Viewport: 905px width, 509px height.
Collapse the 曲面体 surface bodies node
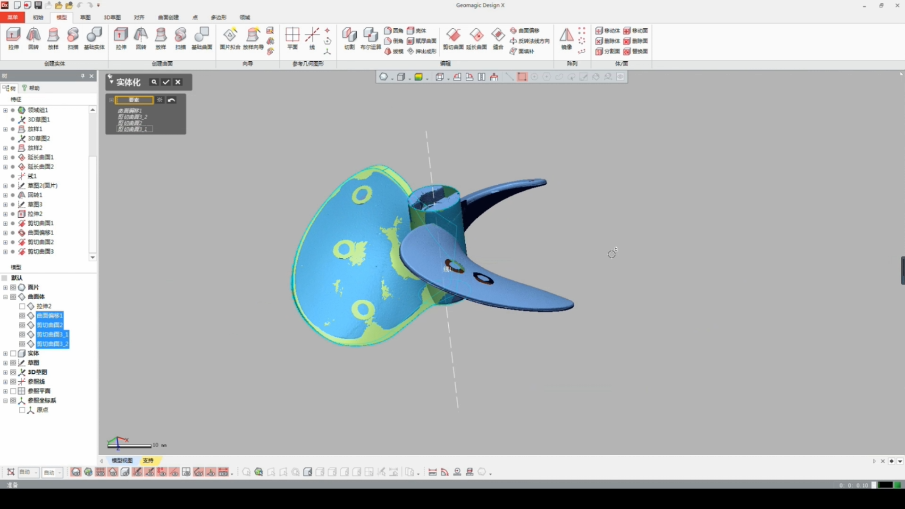[x=5, y=297]
